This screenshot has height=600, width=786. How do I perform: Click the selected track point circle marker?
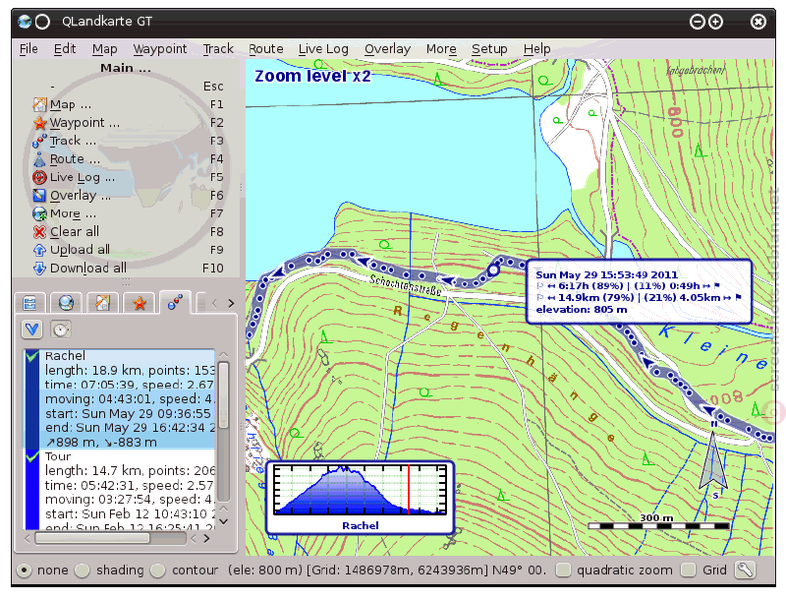click(x=493, y=270)
